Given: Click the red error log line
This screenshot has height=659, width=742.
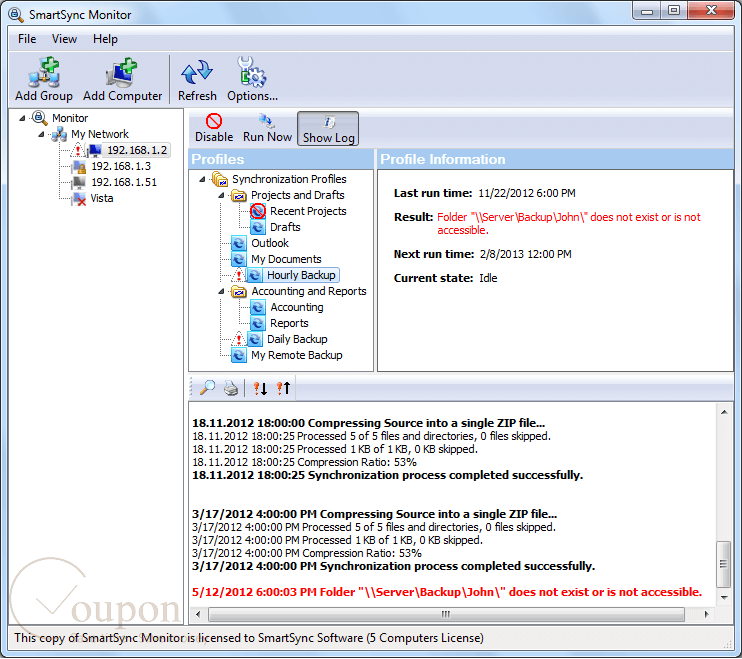Looking at the screenshot, I should click(x=447, y=592).
